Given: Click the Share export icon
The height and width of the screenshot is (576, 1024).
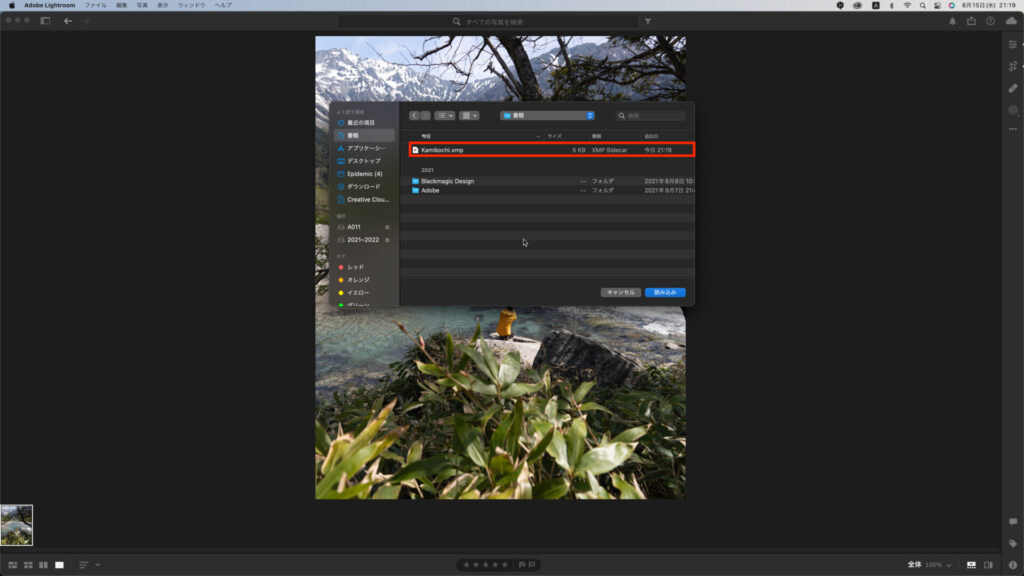Looking at the screenshot, I should 971,22.
